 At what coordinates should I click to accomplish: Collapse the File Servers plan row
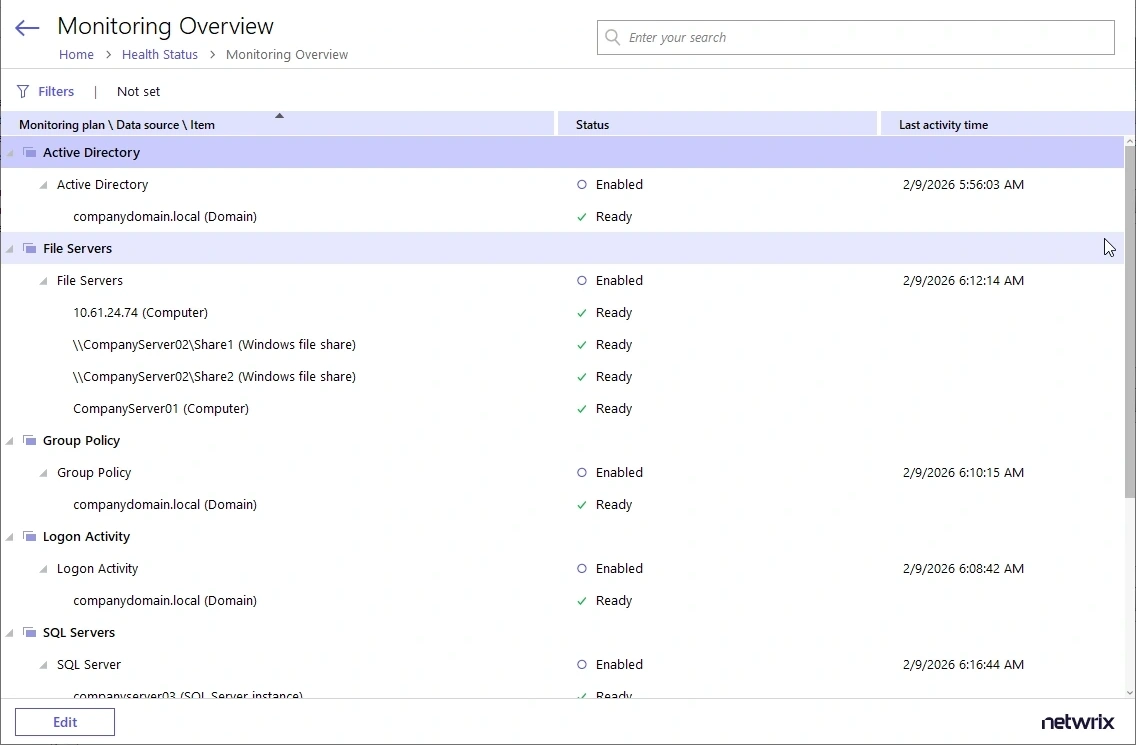42,280
